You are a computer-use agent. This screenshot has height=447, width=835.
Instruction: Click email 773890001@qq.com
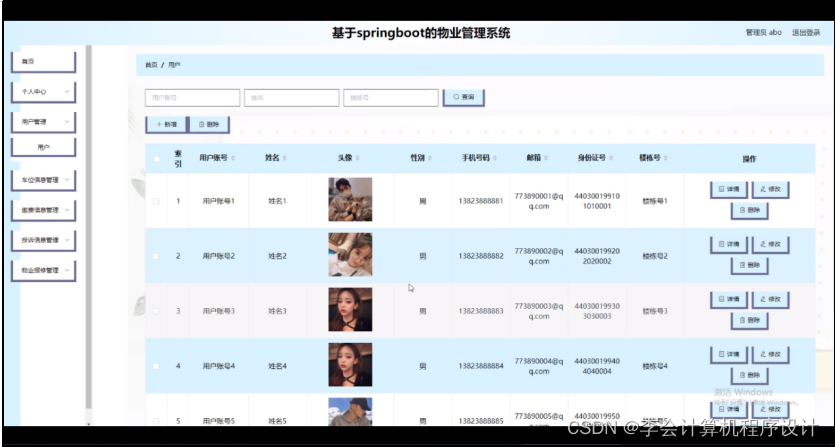(538, 201)
